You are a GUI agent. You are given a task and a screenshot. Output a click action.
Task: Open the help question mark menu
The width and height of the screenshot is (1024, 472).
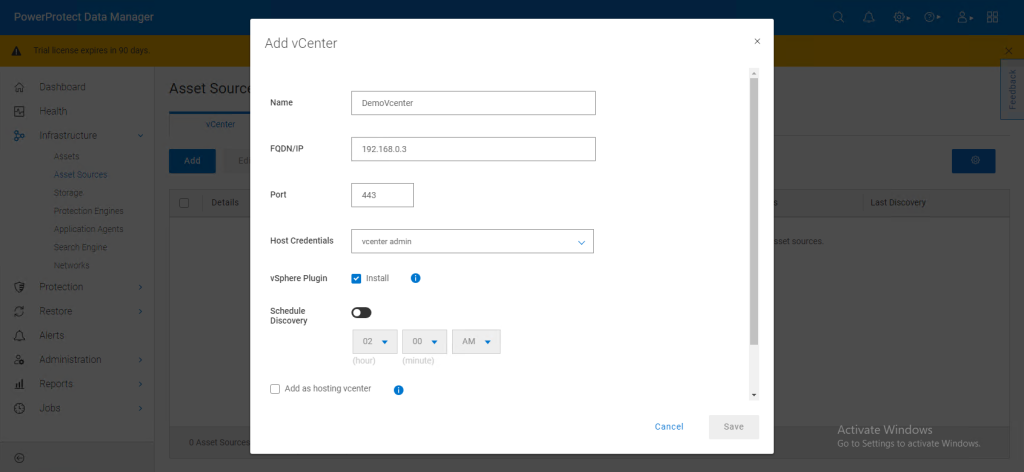(932, 17)
